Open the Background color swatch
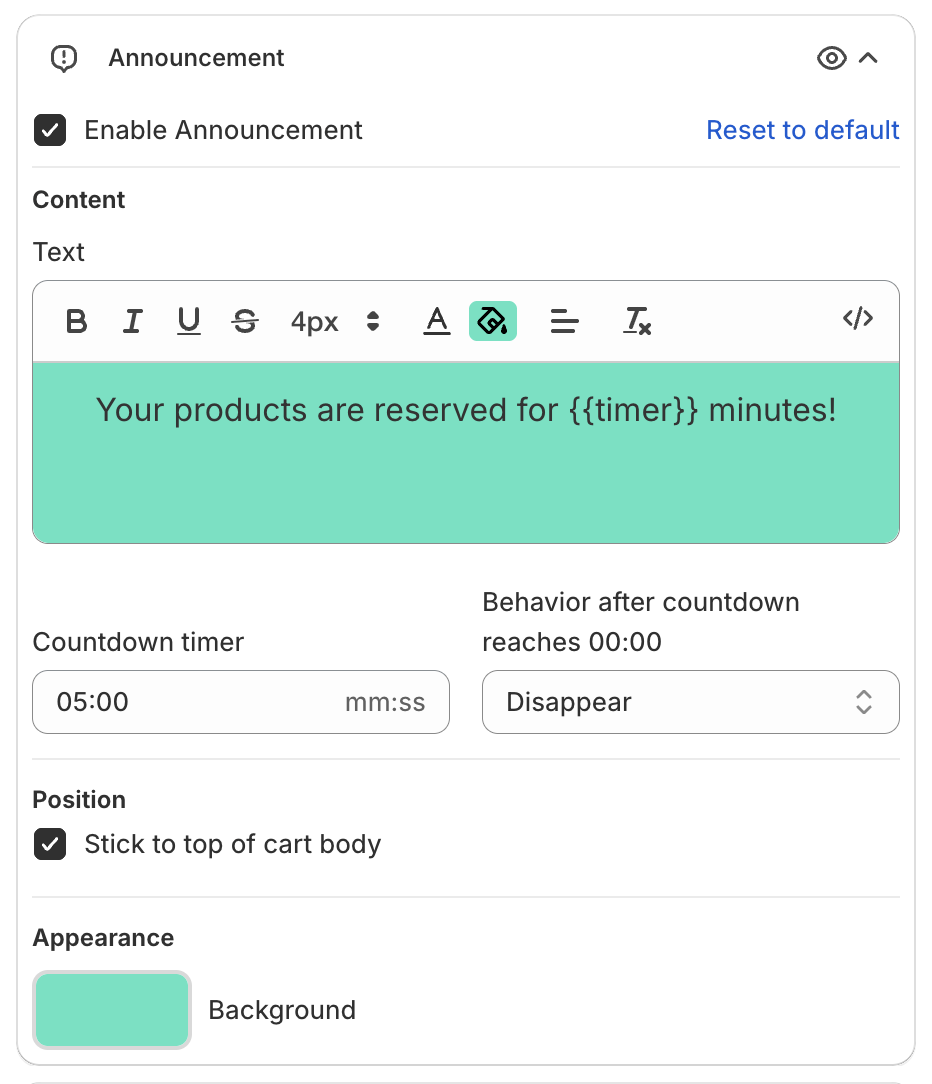 click(x=112, y=1010)
